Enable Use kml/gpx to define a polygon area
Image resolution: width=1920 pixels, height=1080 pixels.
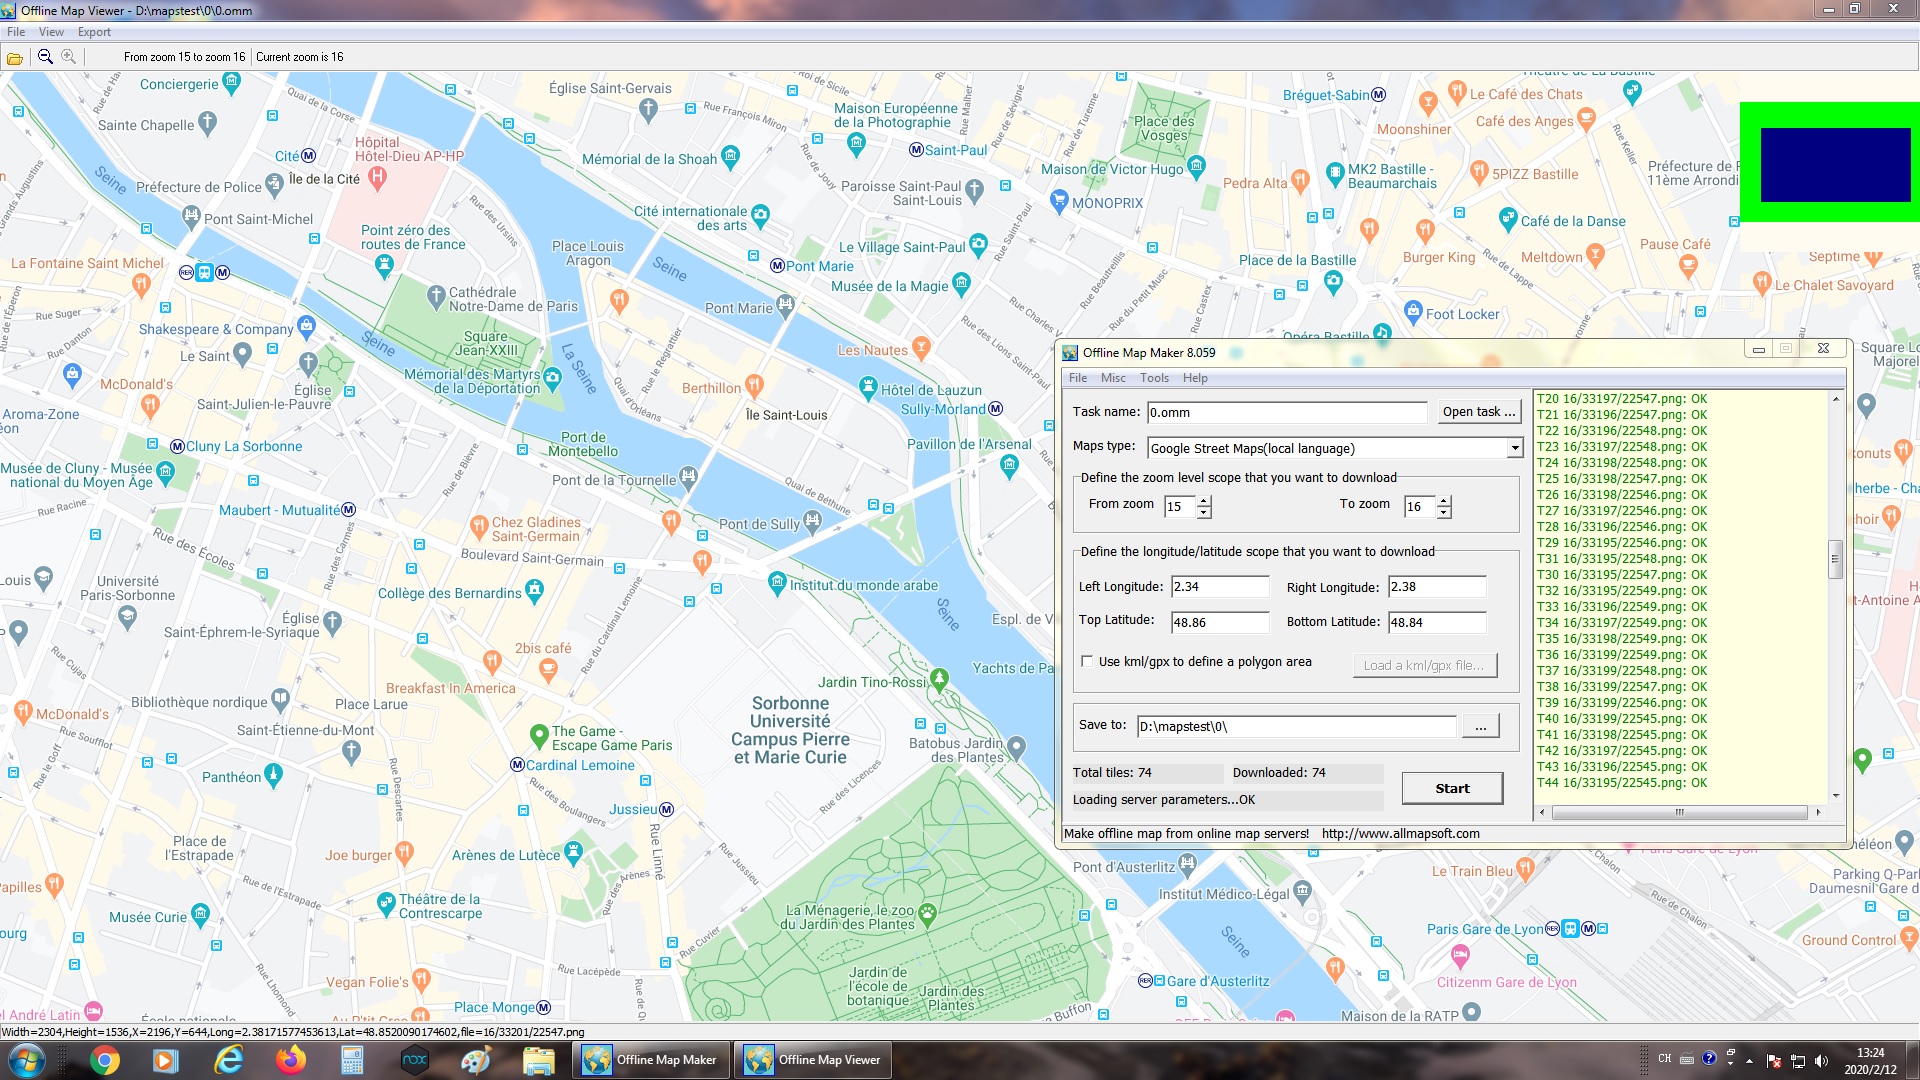tap(1087, 661)
